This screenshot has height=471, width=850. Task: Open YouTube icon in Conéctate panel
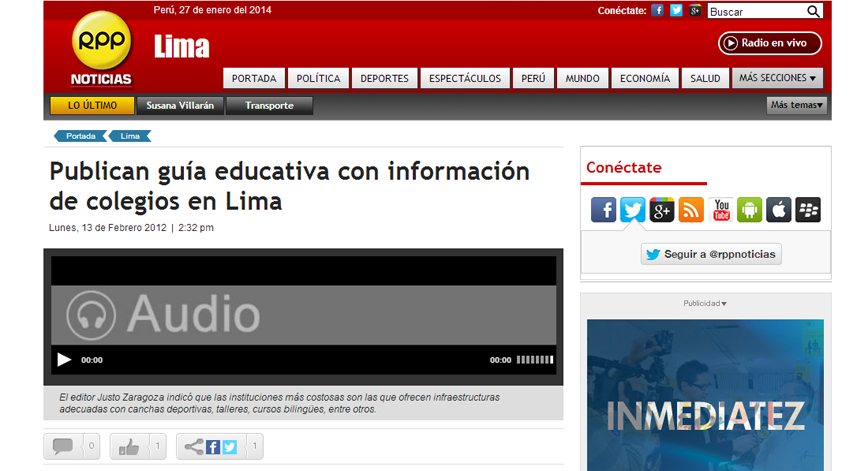tap(720, 210)
